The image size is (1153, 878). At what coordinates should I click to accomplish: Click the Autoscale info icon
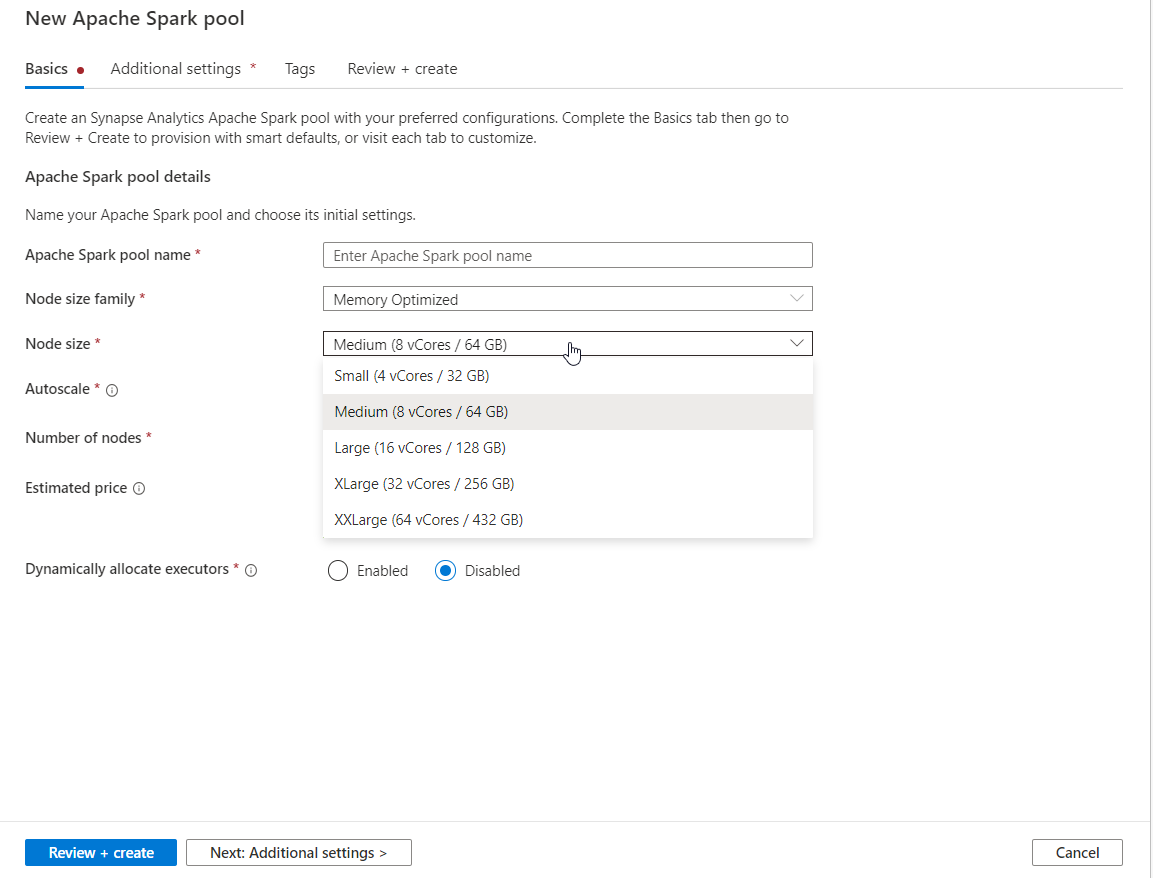110,389
